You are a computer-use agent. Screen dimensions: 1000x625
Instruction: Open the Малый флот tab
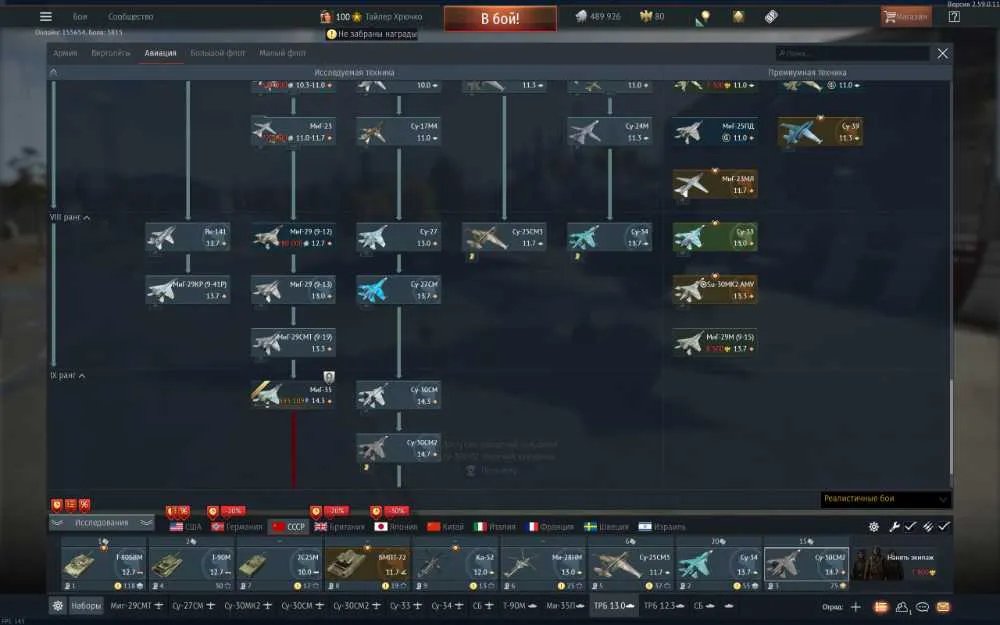pyautogui.click(x=283, y=53)
